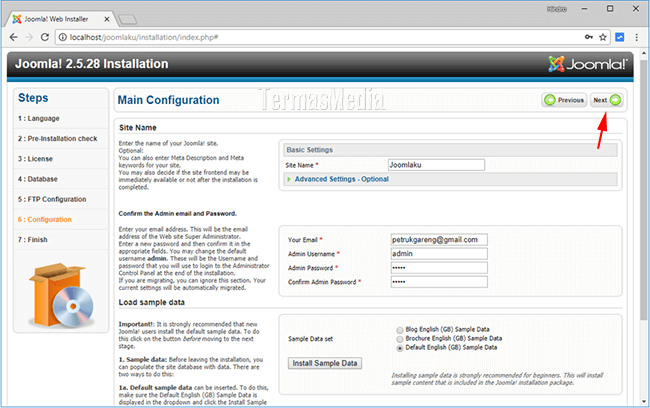The width and height of the screenshot is (650, 408).
Task: Click the Basic Settings header
Action: [x=451, y=150]
